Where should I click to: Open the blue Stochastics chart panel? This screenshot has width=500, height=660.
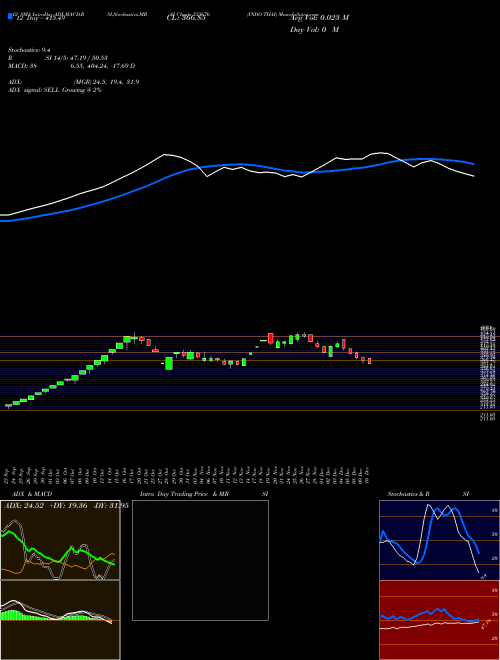tap(439, 540)
